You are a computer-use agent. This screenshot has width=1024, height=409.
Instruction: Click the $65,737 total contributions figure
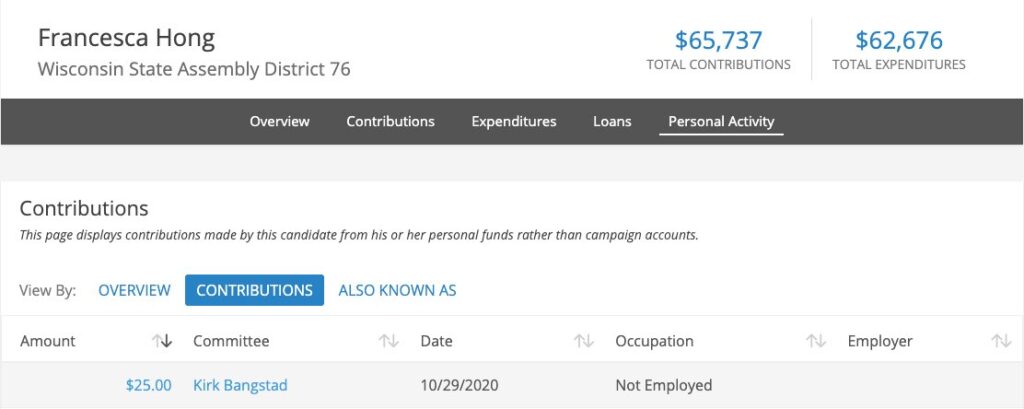click(x=718, y=41)
